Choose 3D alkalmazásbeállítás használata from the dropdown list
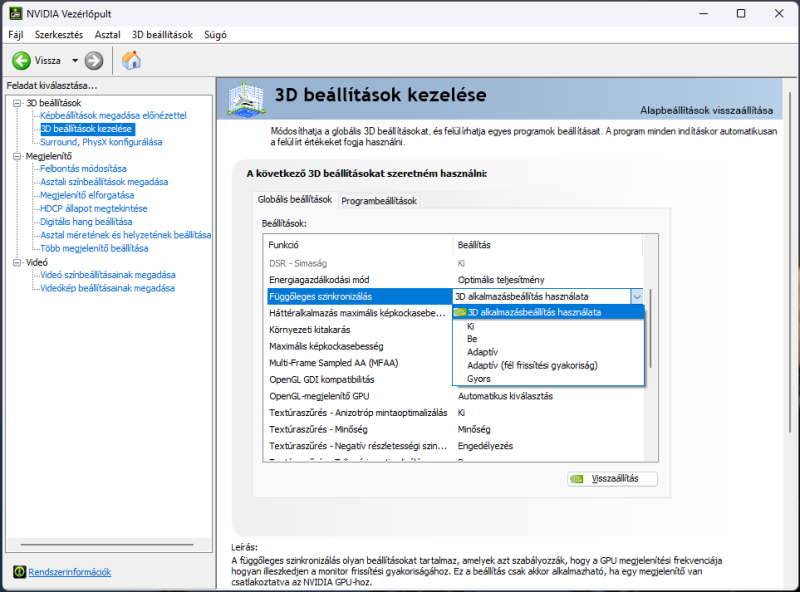Image resolution: width=800 pixels, height=592 pixels. click(548, 312)
